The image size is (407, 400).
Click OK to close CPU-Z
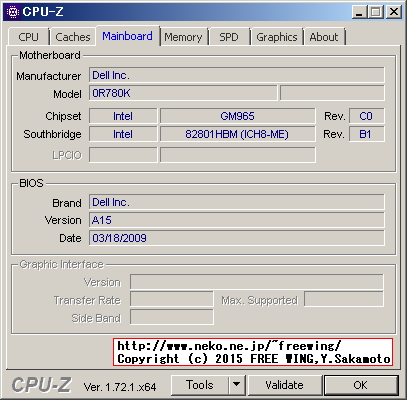pos(361,385)
